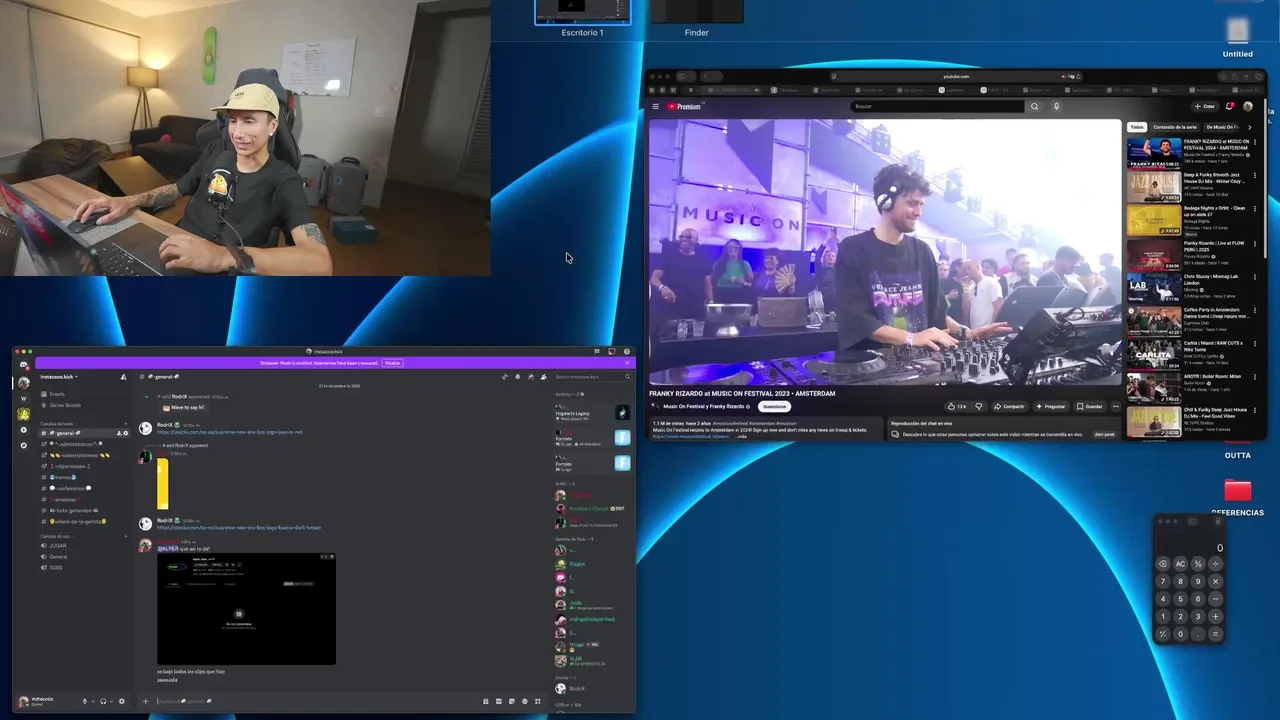Open gift icon in Discord message bar
1280x720 pixels.
[485, 701]
